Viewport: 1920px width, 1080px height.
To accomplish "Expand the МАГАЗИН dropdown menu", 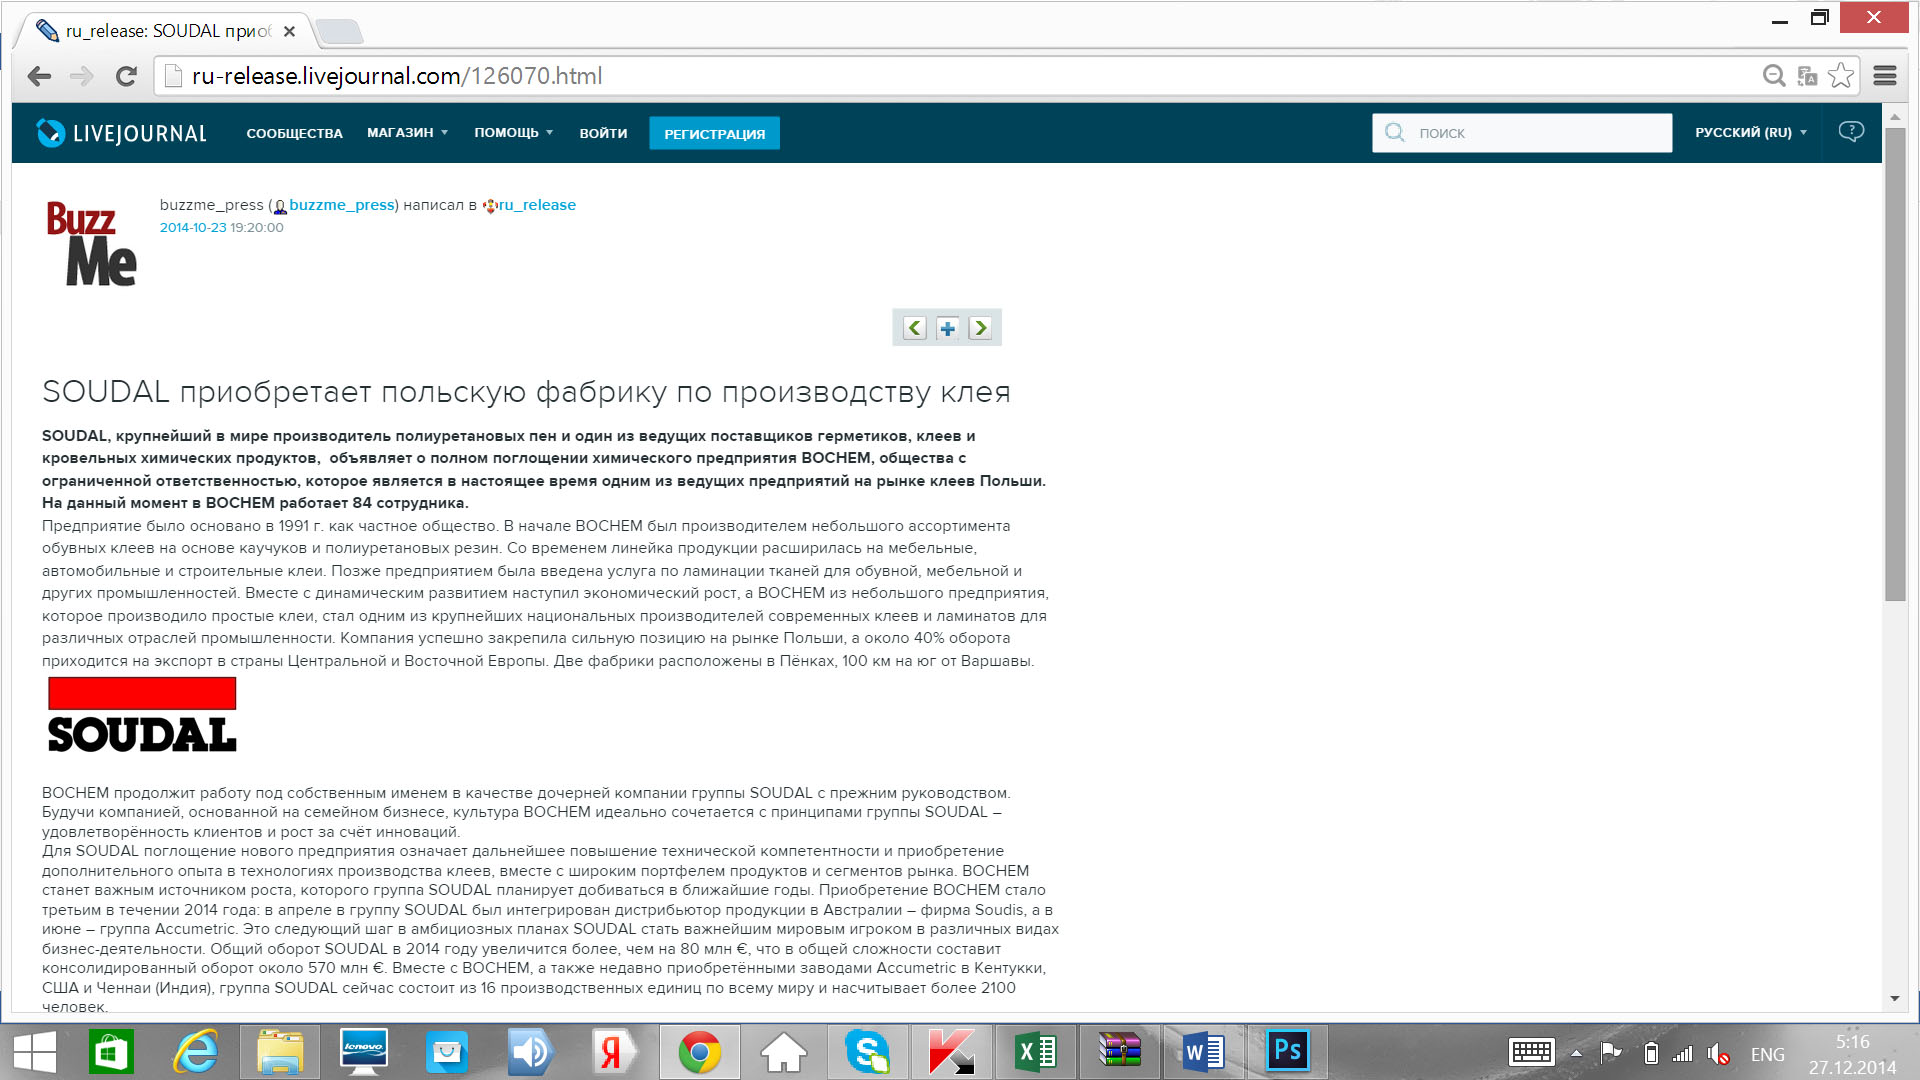I will coord(407,133).
